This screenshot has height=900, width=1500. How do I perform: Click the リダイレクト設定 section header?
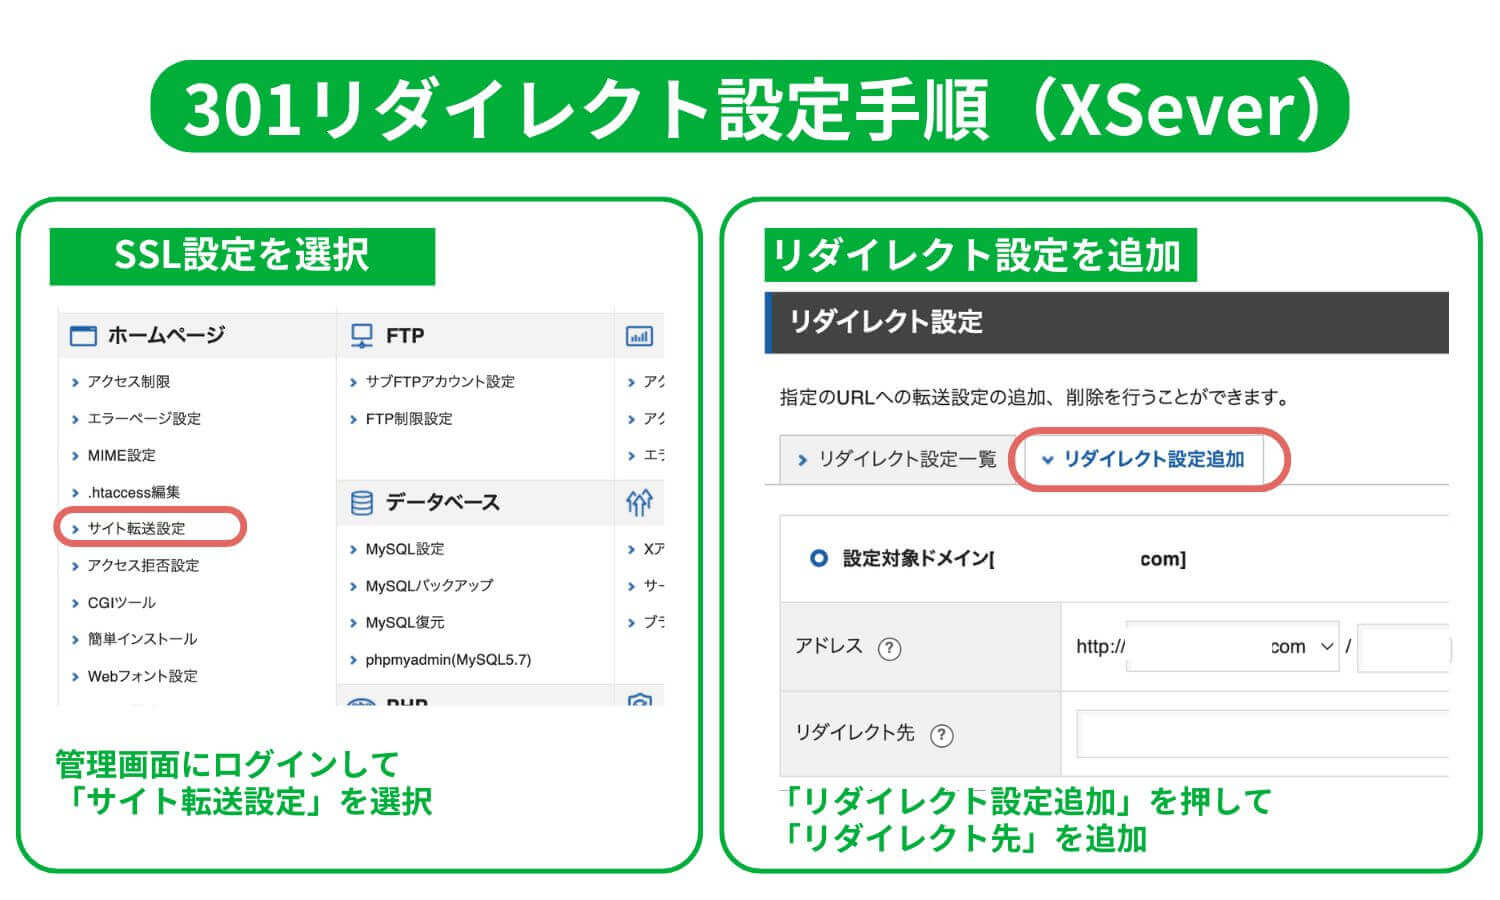[1107, 323]
